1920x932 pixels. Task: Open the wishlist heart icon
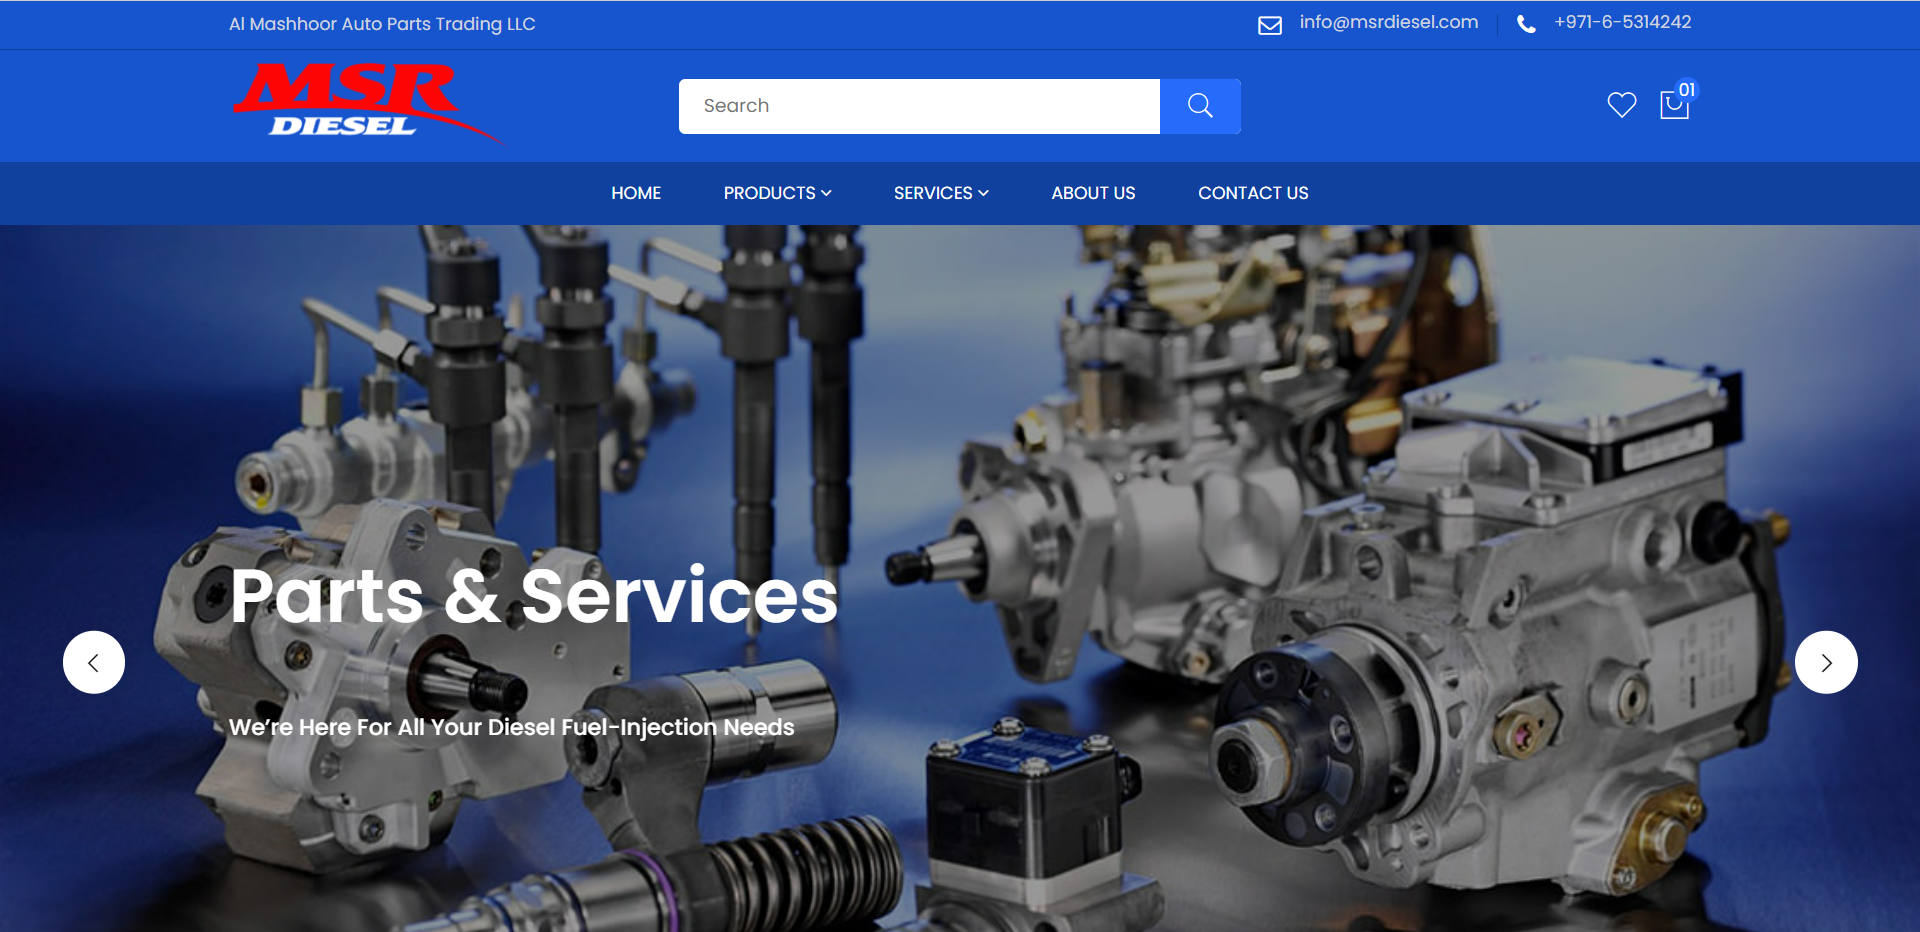pyautogui.click(x=1621, y=105)
